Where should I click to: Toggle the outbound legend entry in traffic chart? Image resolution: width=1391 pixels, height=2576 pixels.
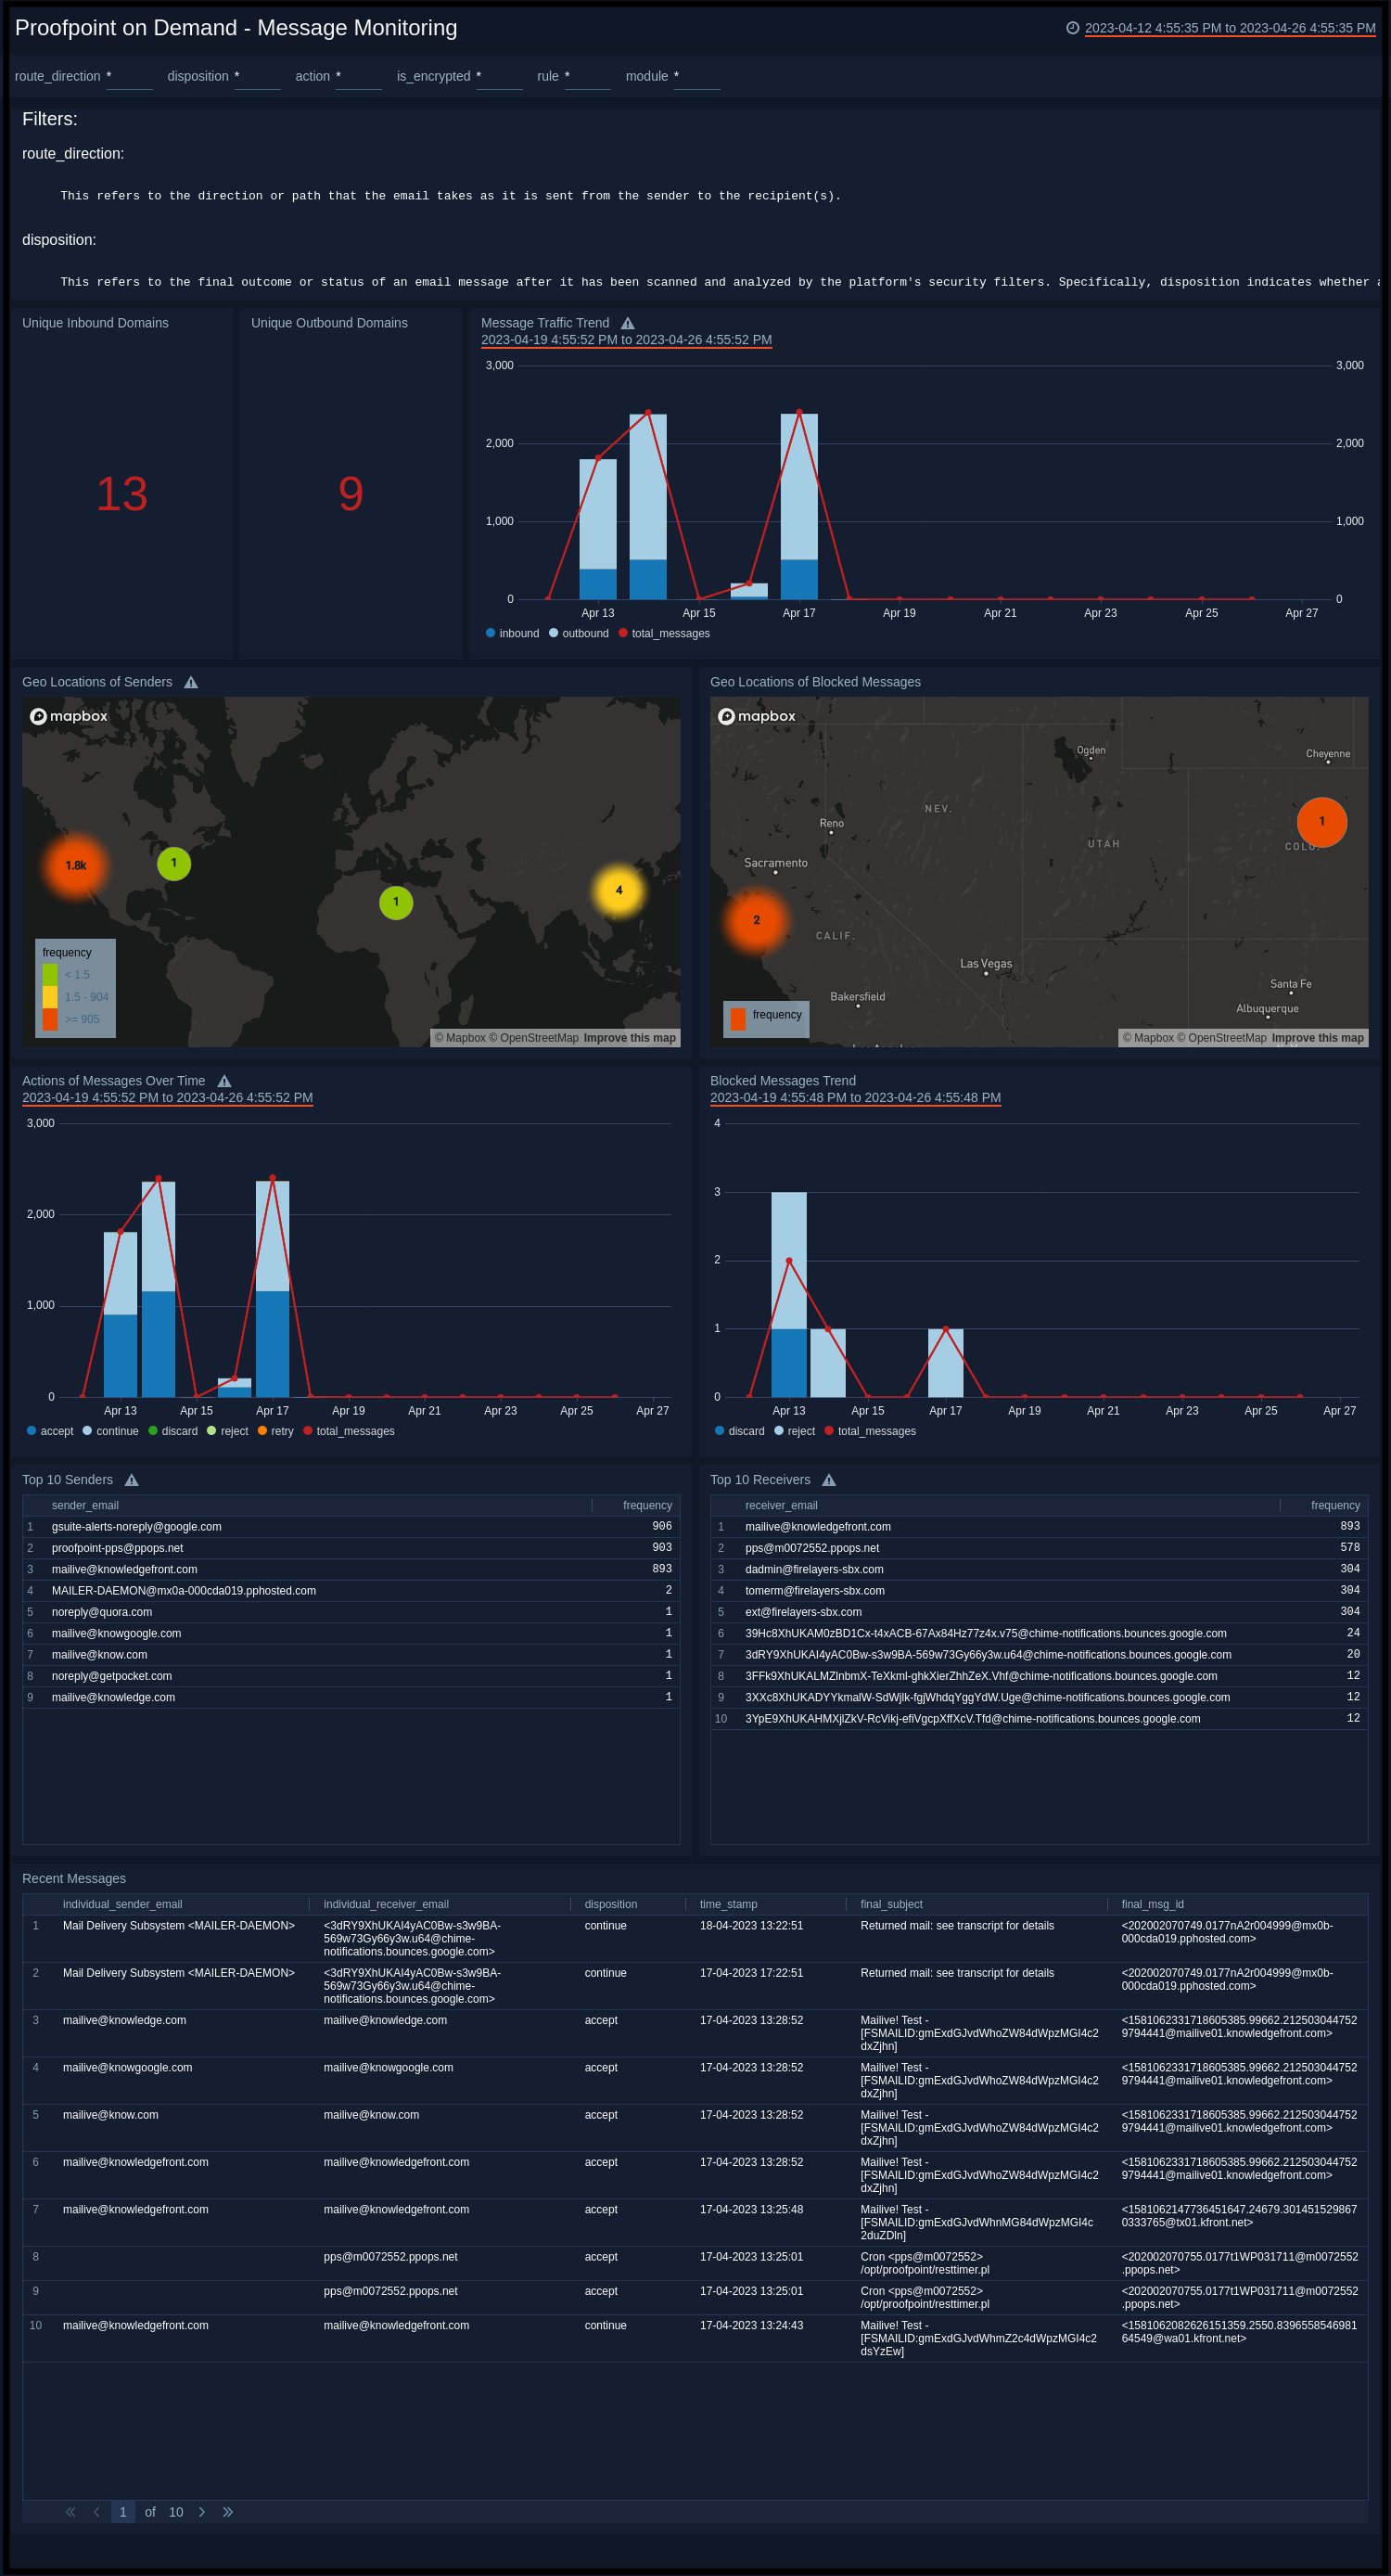578,633
